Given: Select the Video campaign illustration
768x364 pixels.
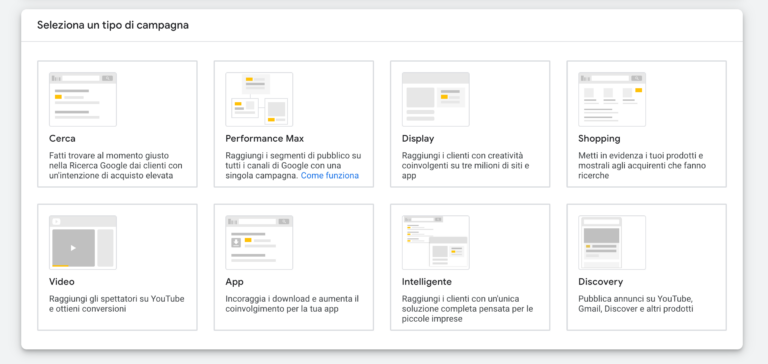Looking at the screenshot, I should [83, 243].
